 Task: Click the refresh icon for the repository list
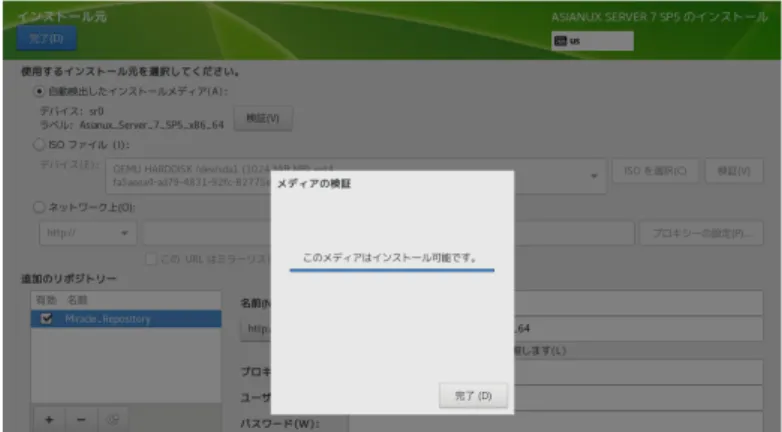coord(113,420)
